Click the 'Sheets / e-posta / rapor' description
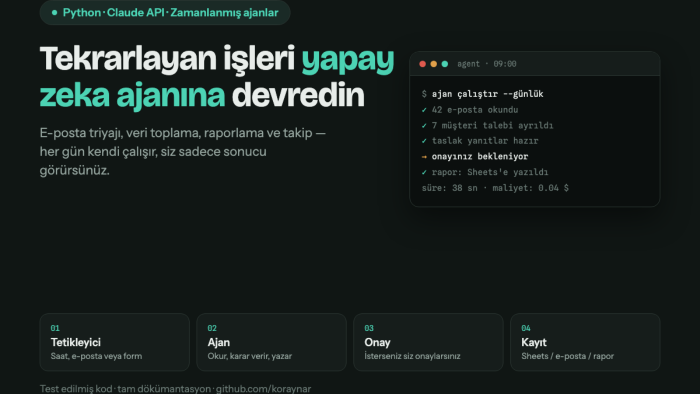The height and width of the screenshot is (394, 700). (x=567, y=356)
